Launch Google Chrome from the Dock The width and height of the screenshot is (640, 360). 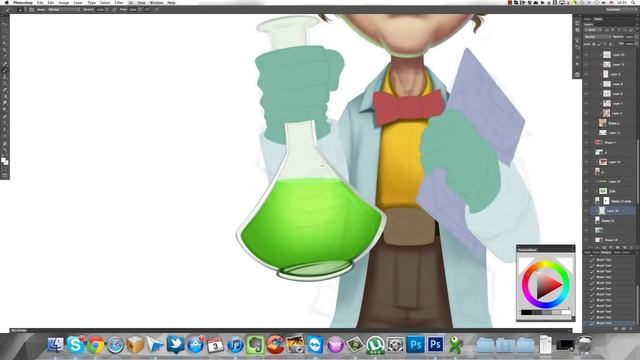point(96,345)
